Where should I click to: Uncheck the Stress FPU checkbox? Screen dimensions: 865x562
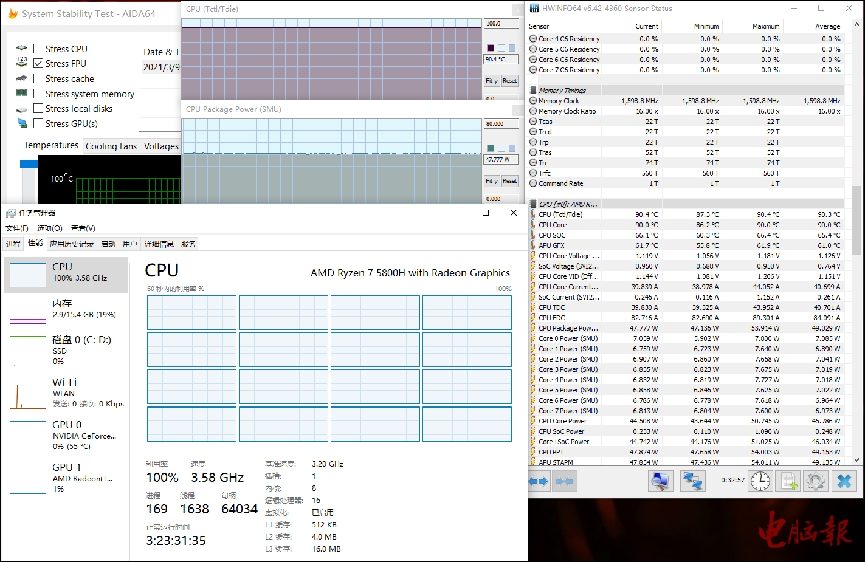coord(38,63)
